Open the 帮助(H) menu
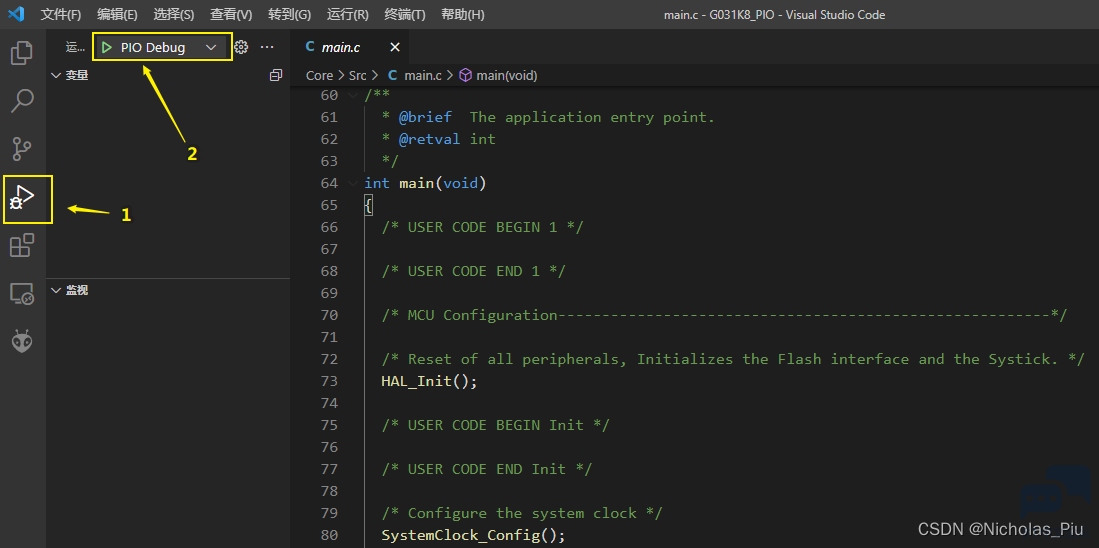 (463, 15)
